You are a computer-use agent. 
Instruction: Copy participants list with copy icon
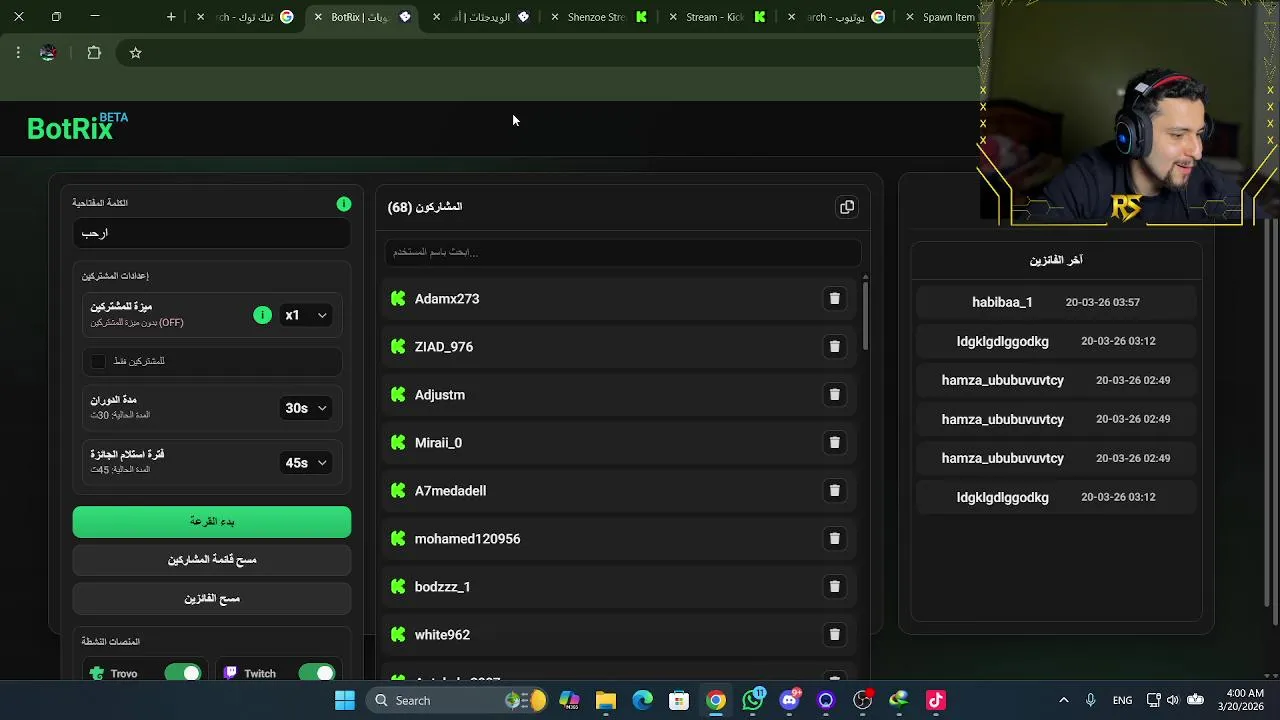pyautogui.click(x=847, y=207)
